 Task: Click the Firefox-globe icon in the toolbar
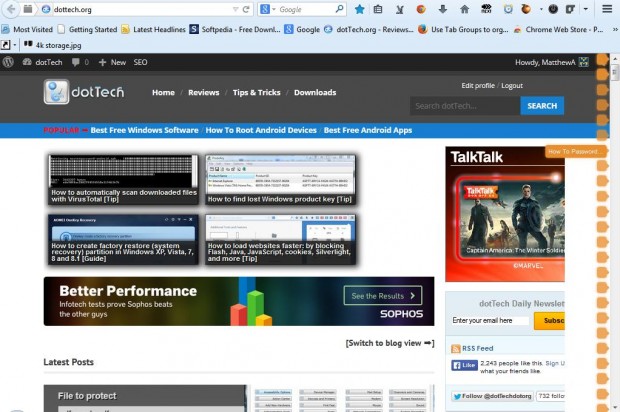click(421, 9)
